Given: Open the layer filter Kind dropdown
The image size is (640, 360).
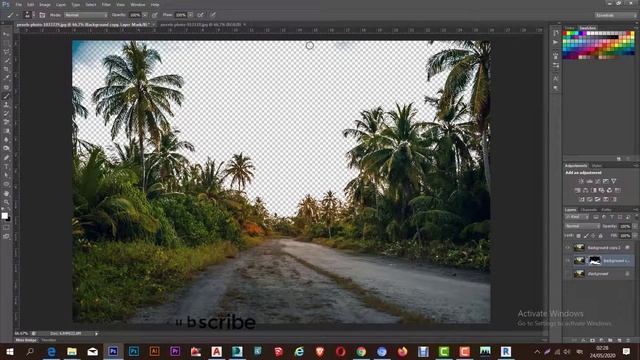Looking at the screenshot, I should [576, 217].
